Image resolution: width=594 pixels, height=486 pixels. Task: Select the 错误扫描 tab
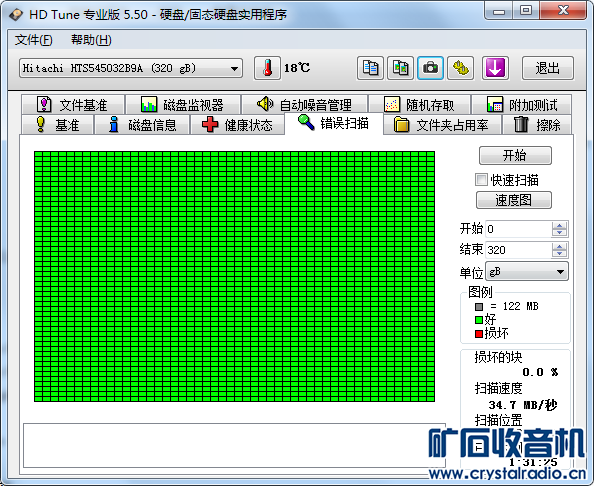[334, 123]
